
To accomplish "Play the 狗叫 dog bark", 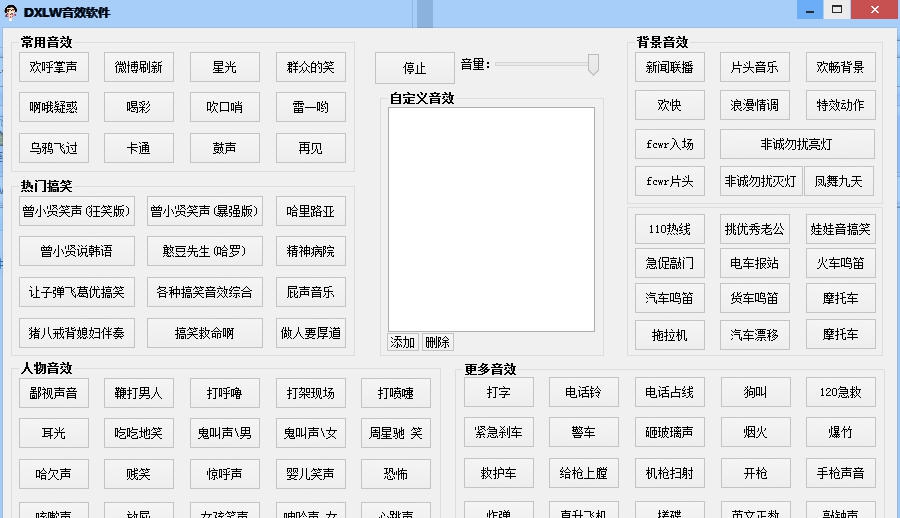I will (755, 392).
